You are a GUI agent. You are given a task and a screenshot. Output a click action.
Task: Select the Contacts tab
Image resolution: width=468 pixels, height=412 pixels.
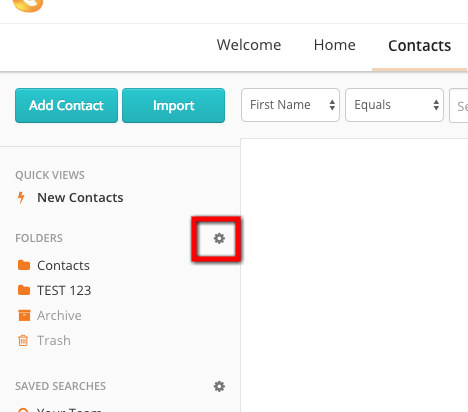point(419,46)
